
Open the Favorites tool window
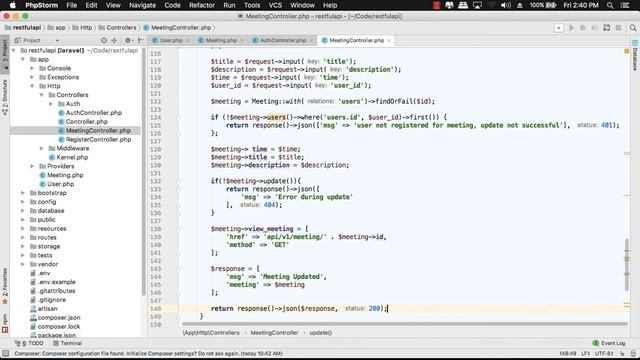pyautogui.click(x=4, y=286)
